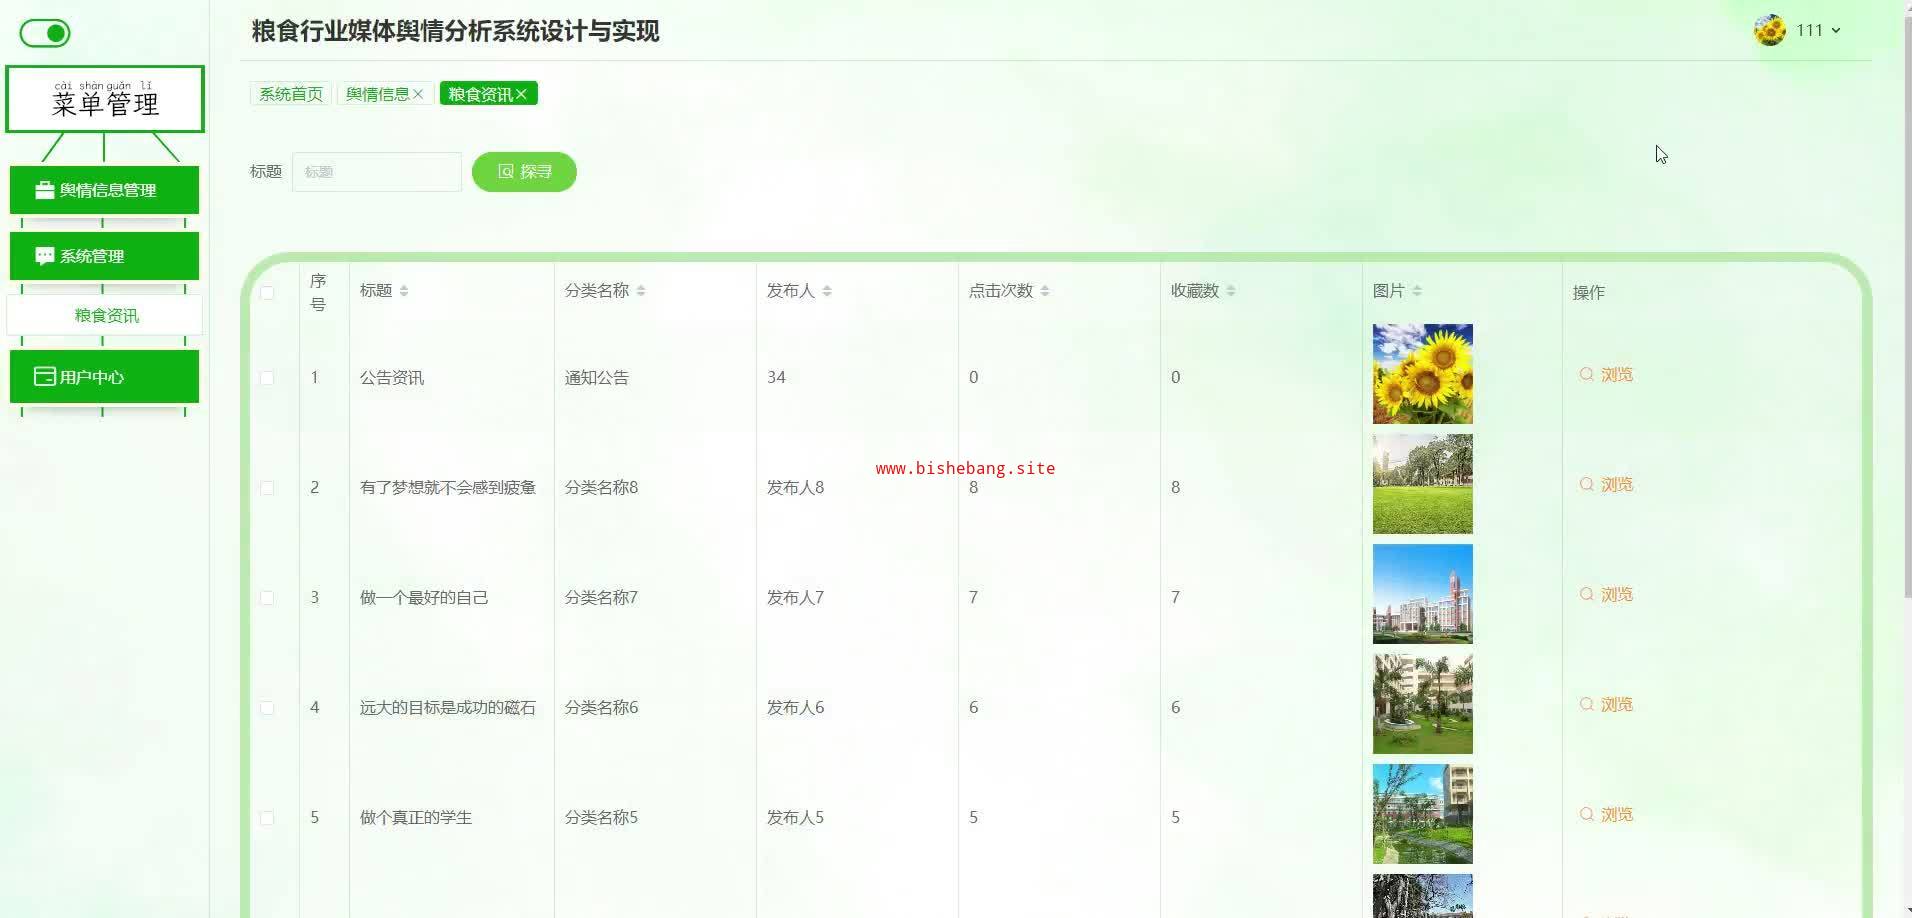Click 浏览 for 做一个最好的自己
Viewport: 1912px width, 918px height.
[x=1606, y=595]
